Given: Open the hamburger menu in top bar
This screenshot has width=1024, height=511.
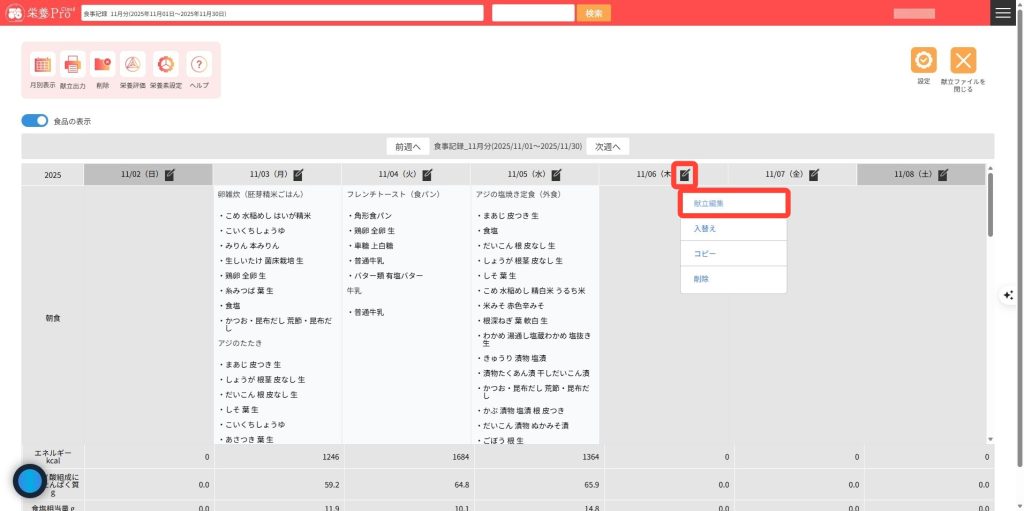Looking at the screenshot, I should point(1003,13).
